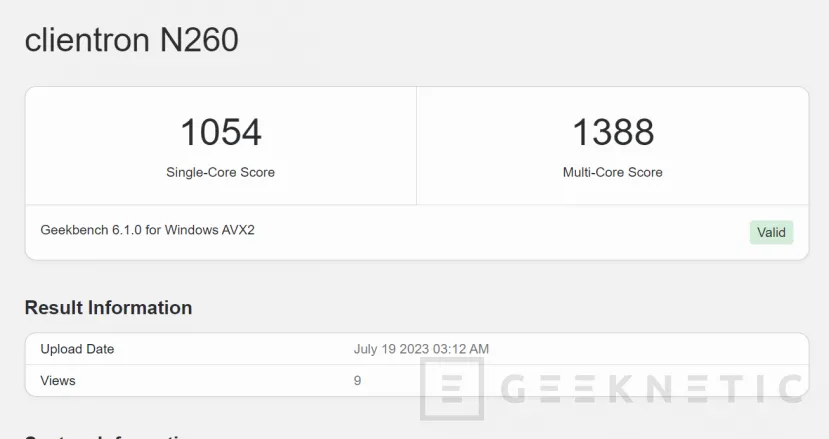Click the Result Information heading
This screenshot has height=439, width=829.
tap(108, 307)
